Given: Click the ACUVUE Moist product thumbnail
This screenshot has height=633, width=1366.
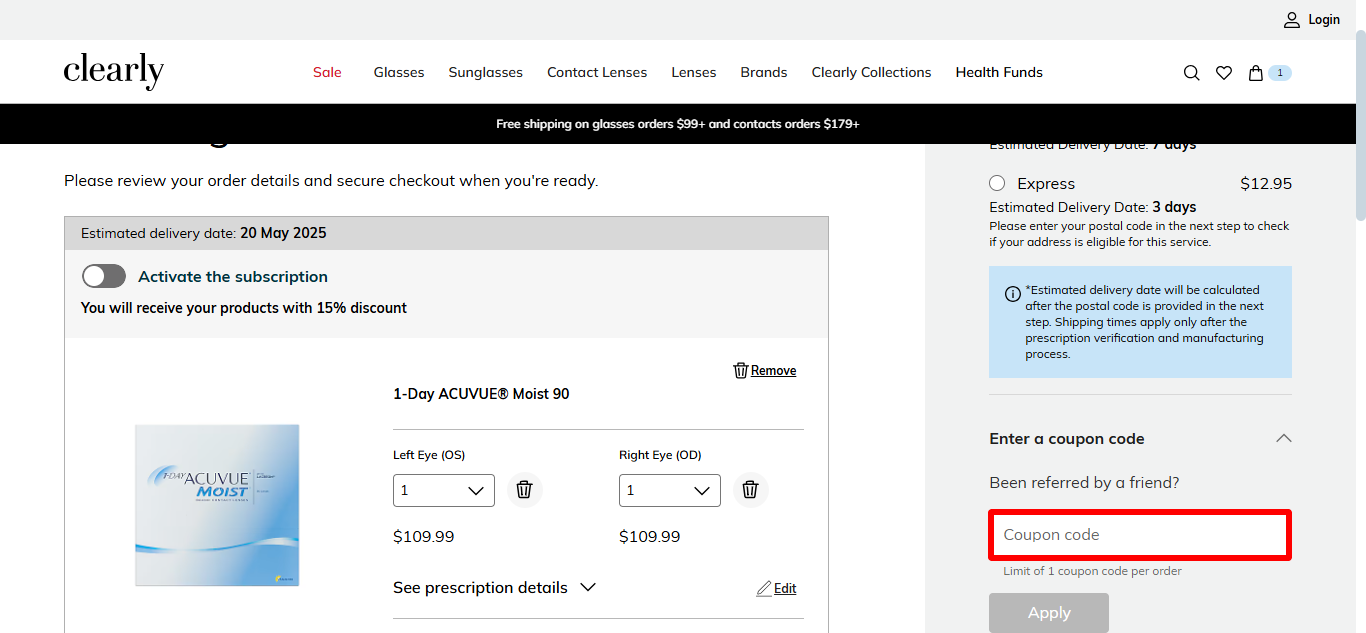Looking at the screenshot, I should [x=217, y=505].
